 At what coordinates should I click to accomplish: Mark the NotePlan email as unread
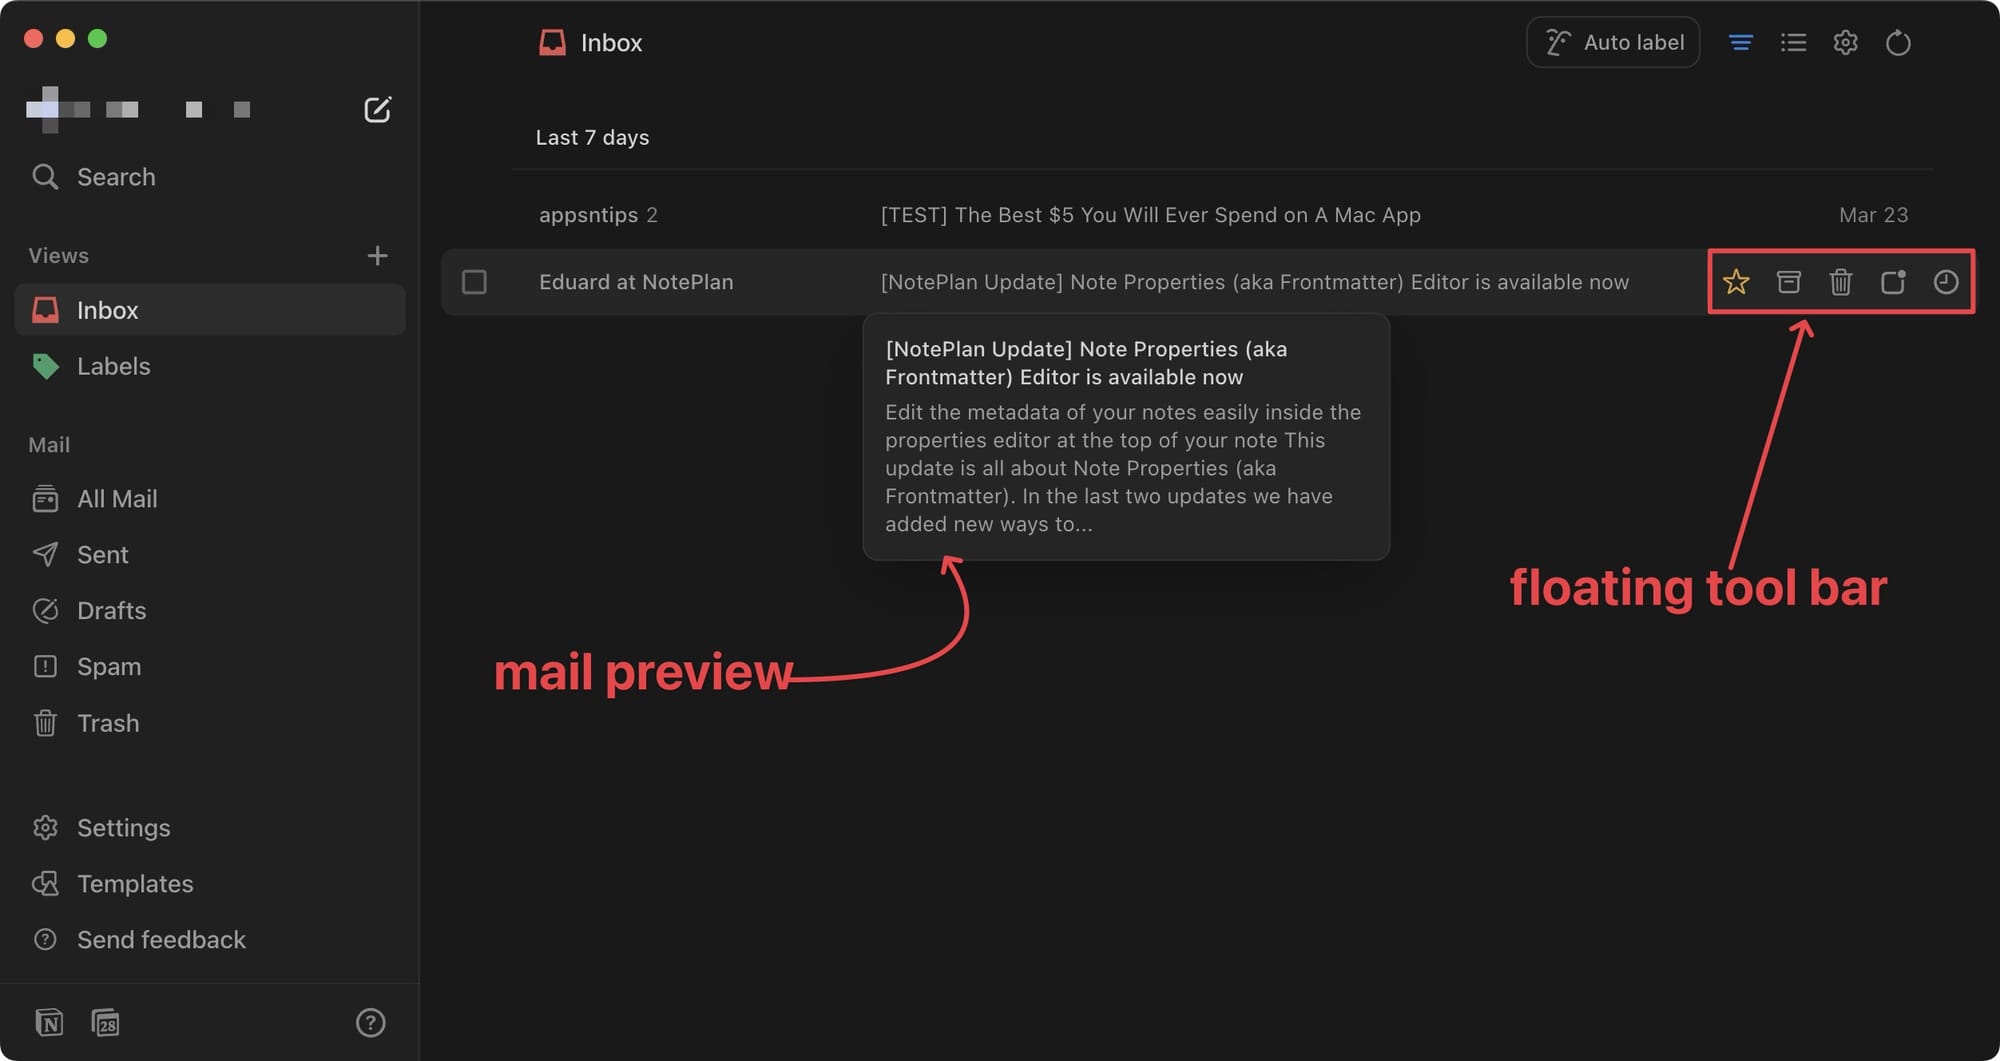[x=1893, y=282]
